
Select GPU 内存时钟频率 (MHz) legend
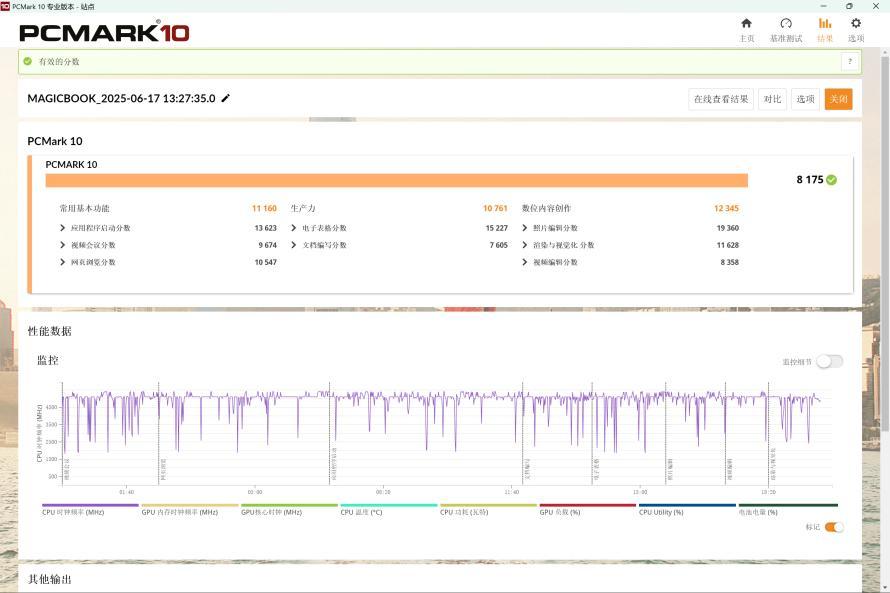point(190,509)
